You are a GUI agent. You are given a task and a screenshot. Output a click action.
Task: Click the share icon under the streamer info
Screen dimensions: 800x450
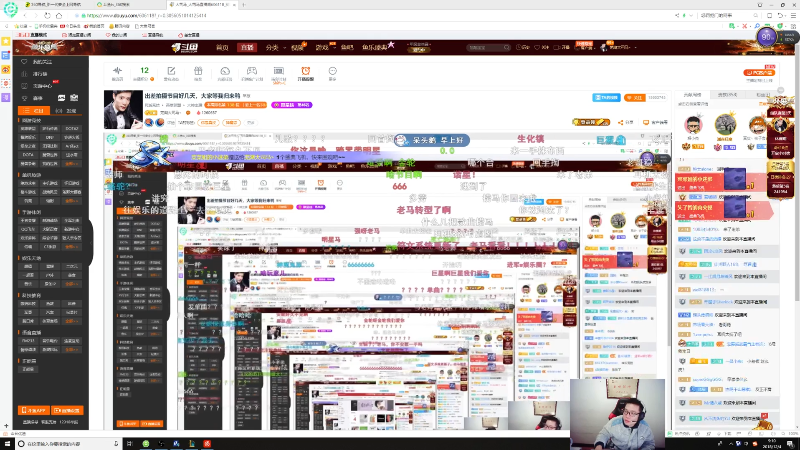(x=626, y=122)
